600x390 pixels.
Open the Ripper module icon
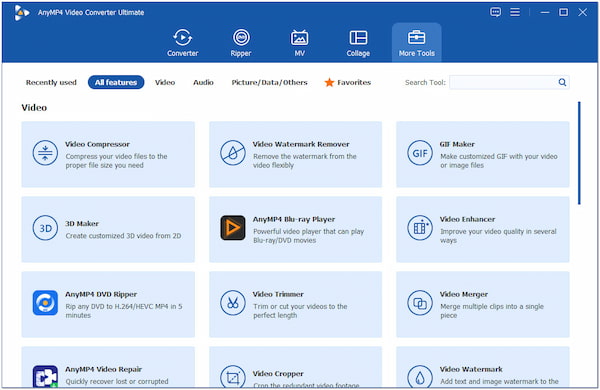pos(241,38)
